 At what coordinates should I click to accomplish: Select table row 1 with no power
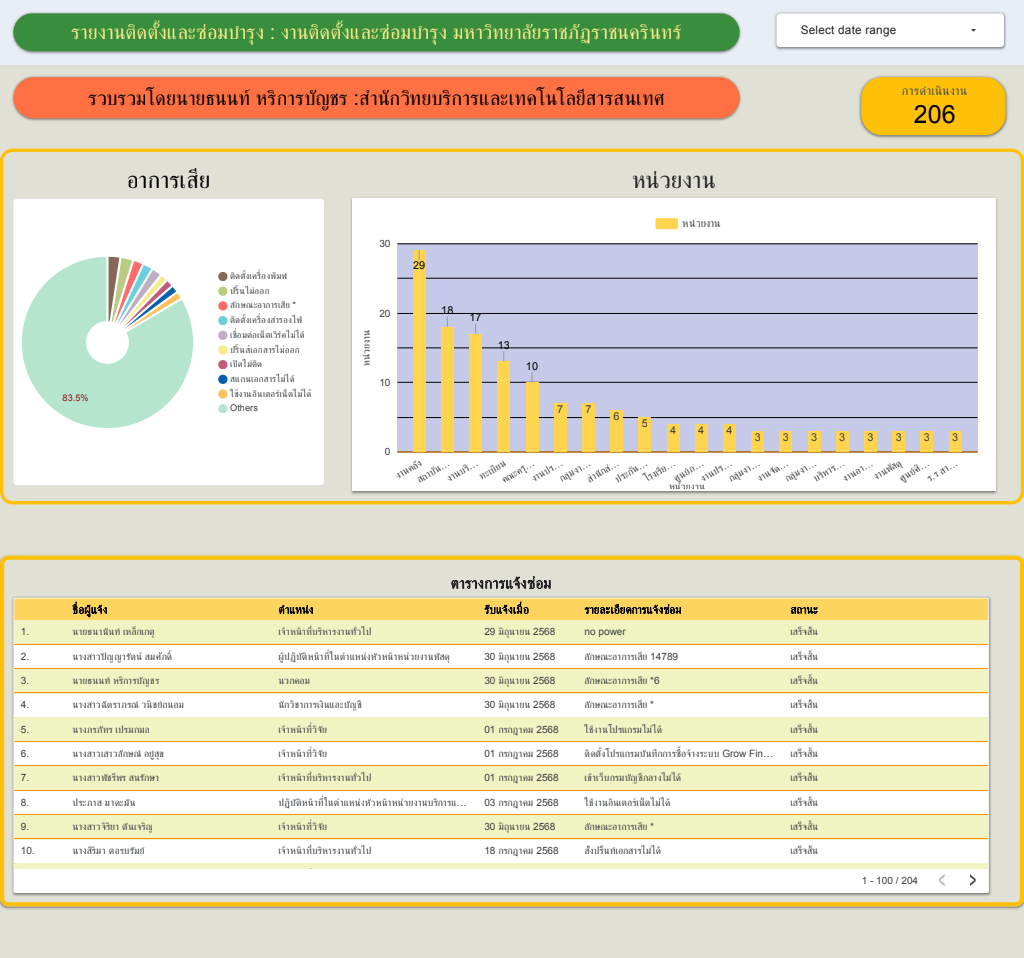coord(501,632)
